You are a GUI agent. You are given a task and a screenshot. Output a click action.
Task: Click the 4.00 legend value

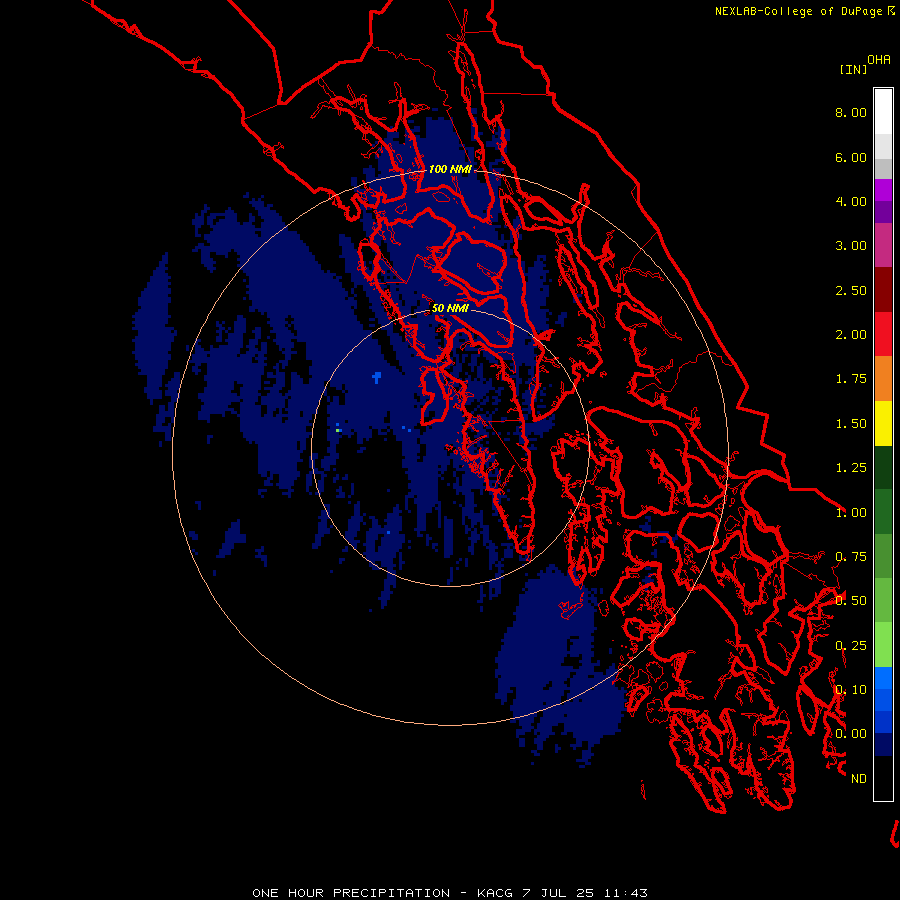point(851,201)
